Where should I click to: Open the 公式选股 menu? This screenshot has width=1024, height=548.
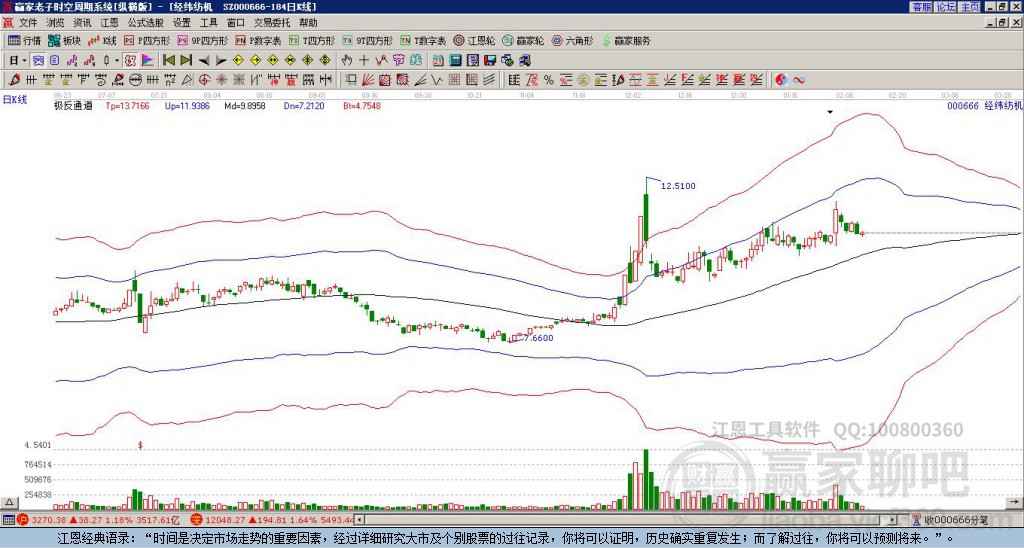[145, 23]
